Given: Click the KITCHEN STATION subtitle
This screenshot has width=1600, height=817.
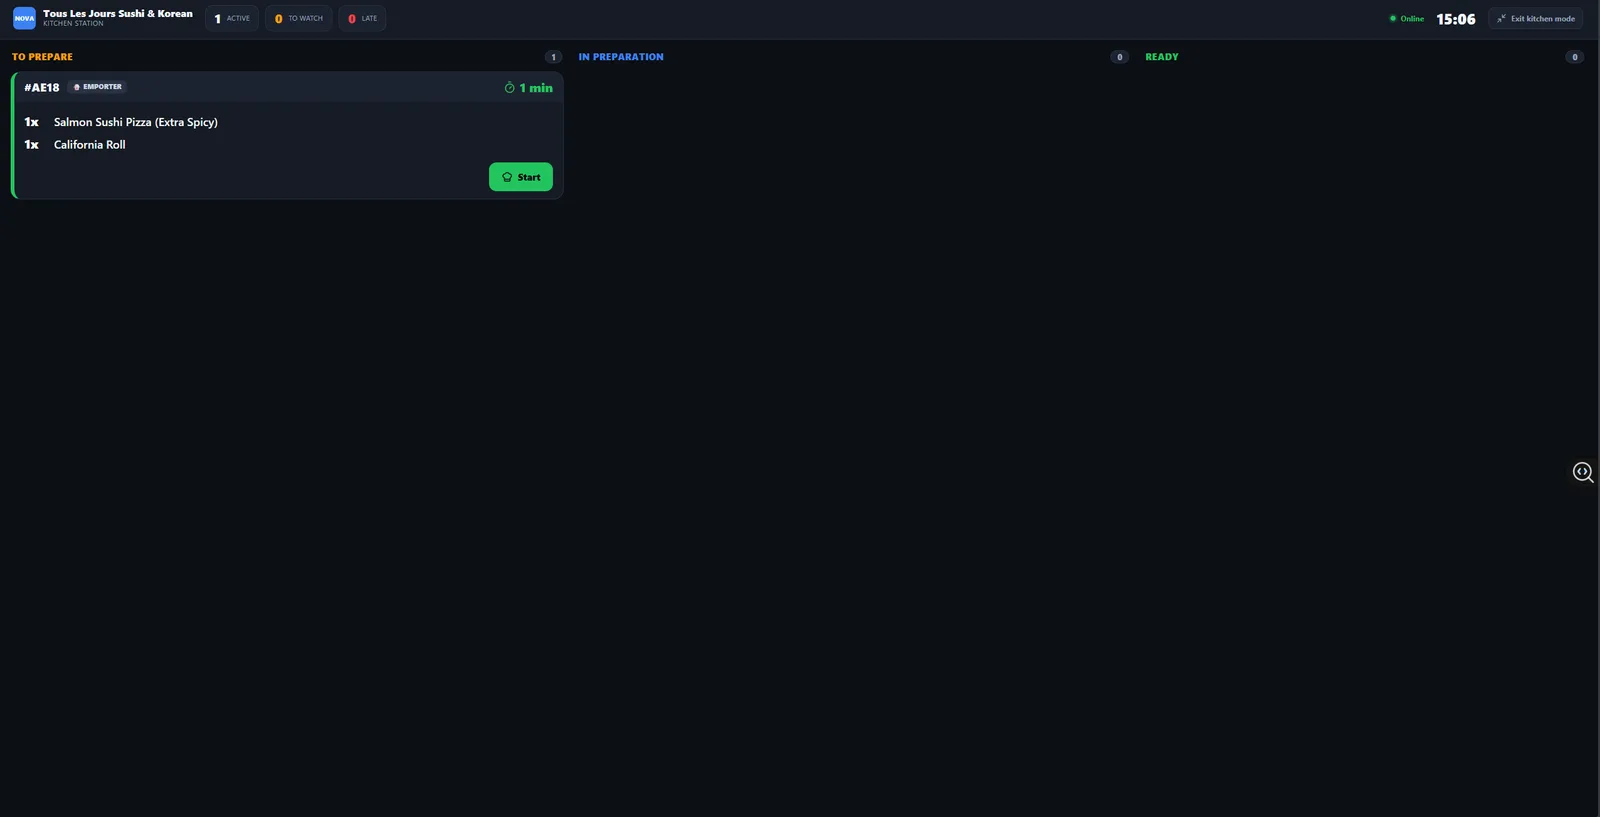Looking at the screenshot, I should coord(73,24).
